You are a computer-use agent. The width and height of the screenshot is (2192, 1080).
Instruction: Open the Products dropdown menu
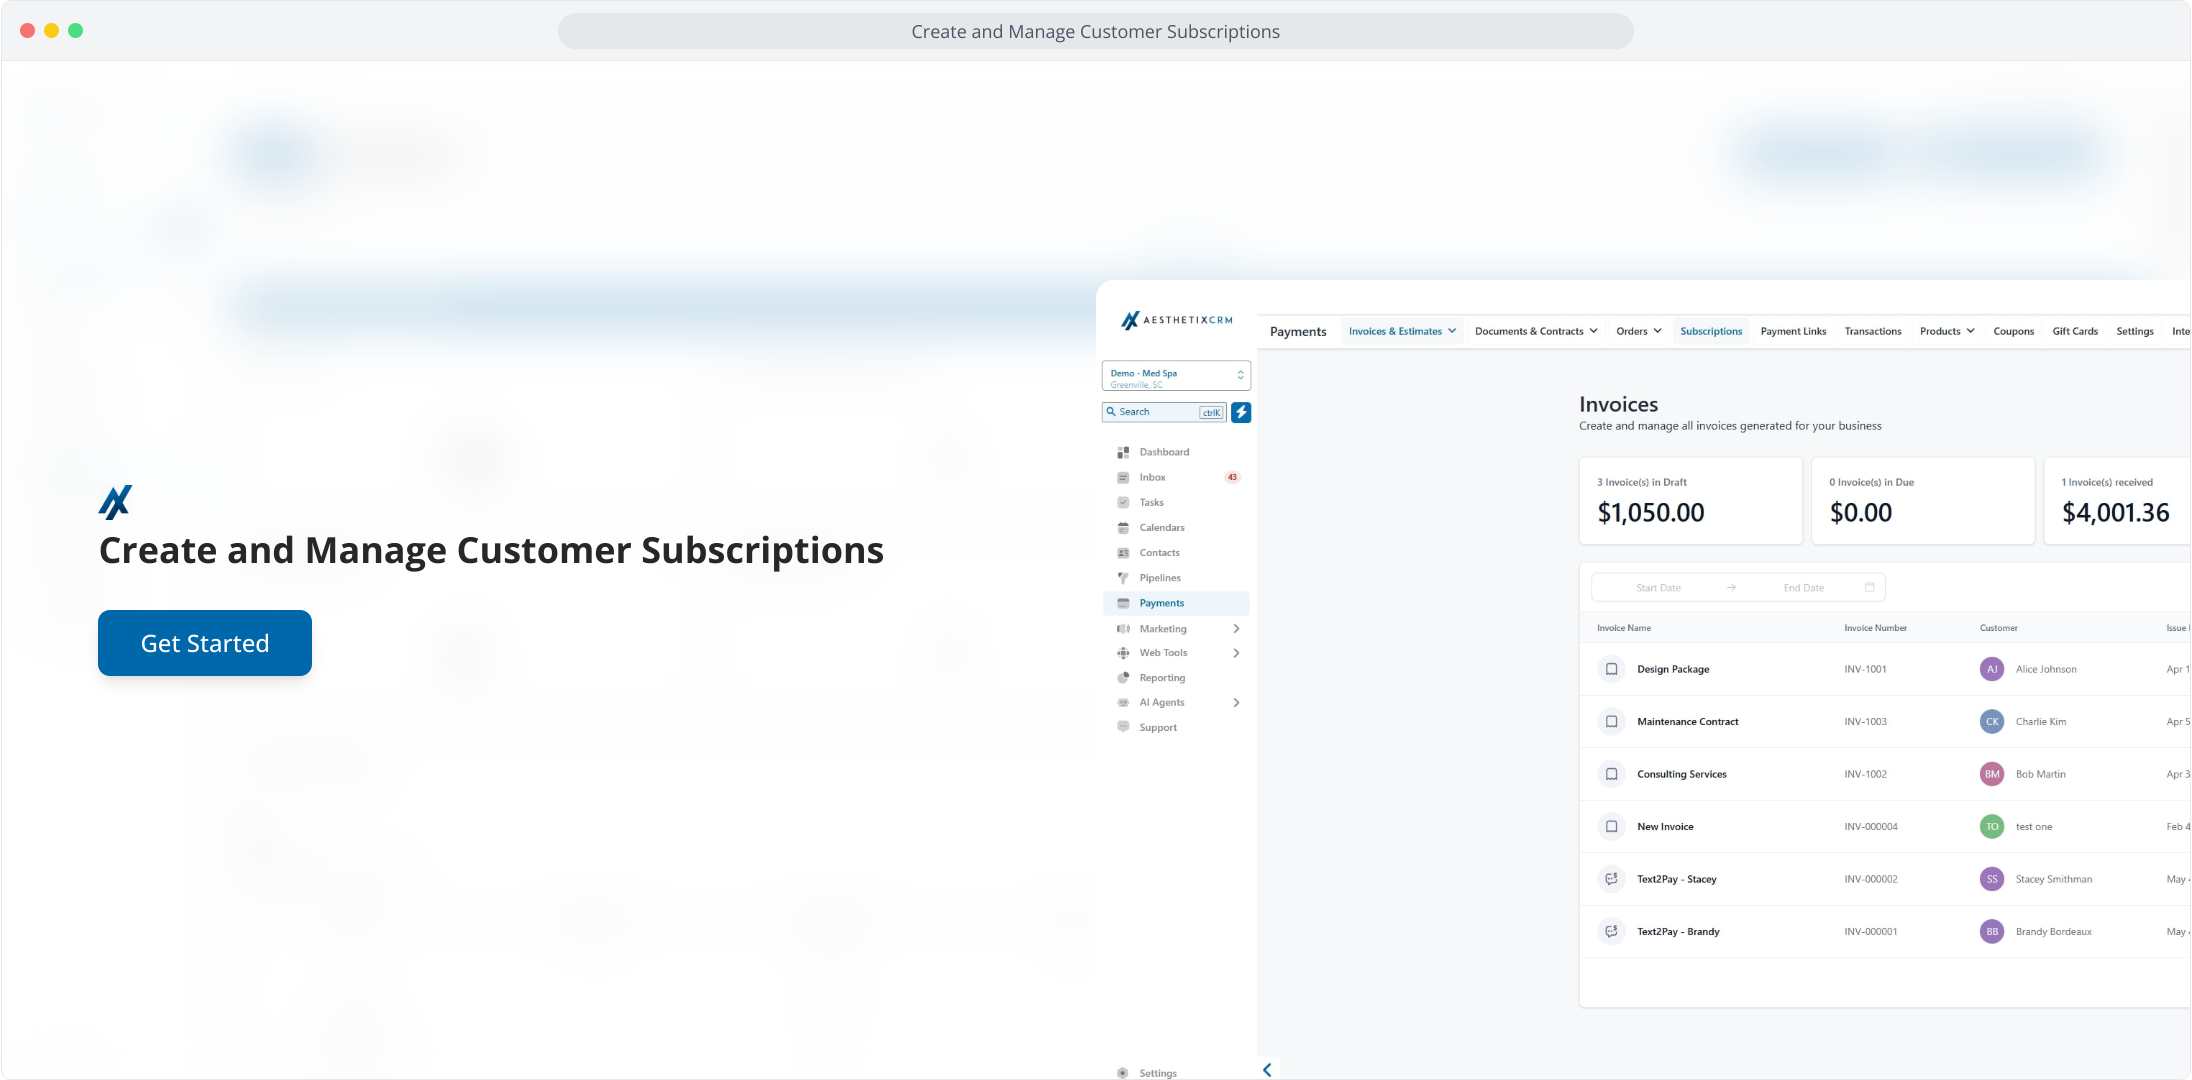(1946, 331)
